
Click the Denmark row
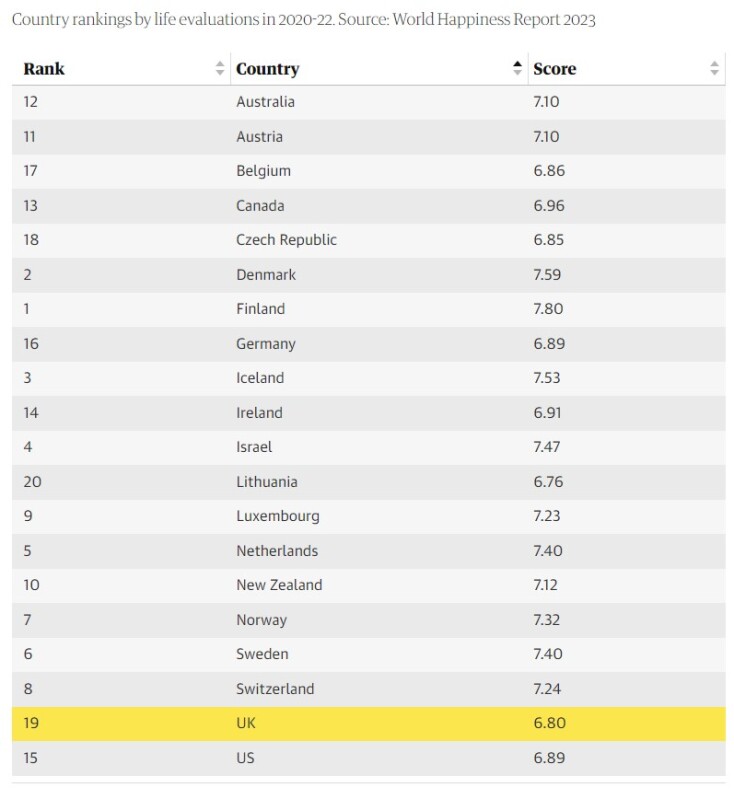tap(368, 275)
